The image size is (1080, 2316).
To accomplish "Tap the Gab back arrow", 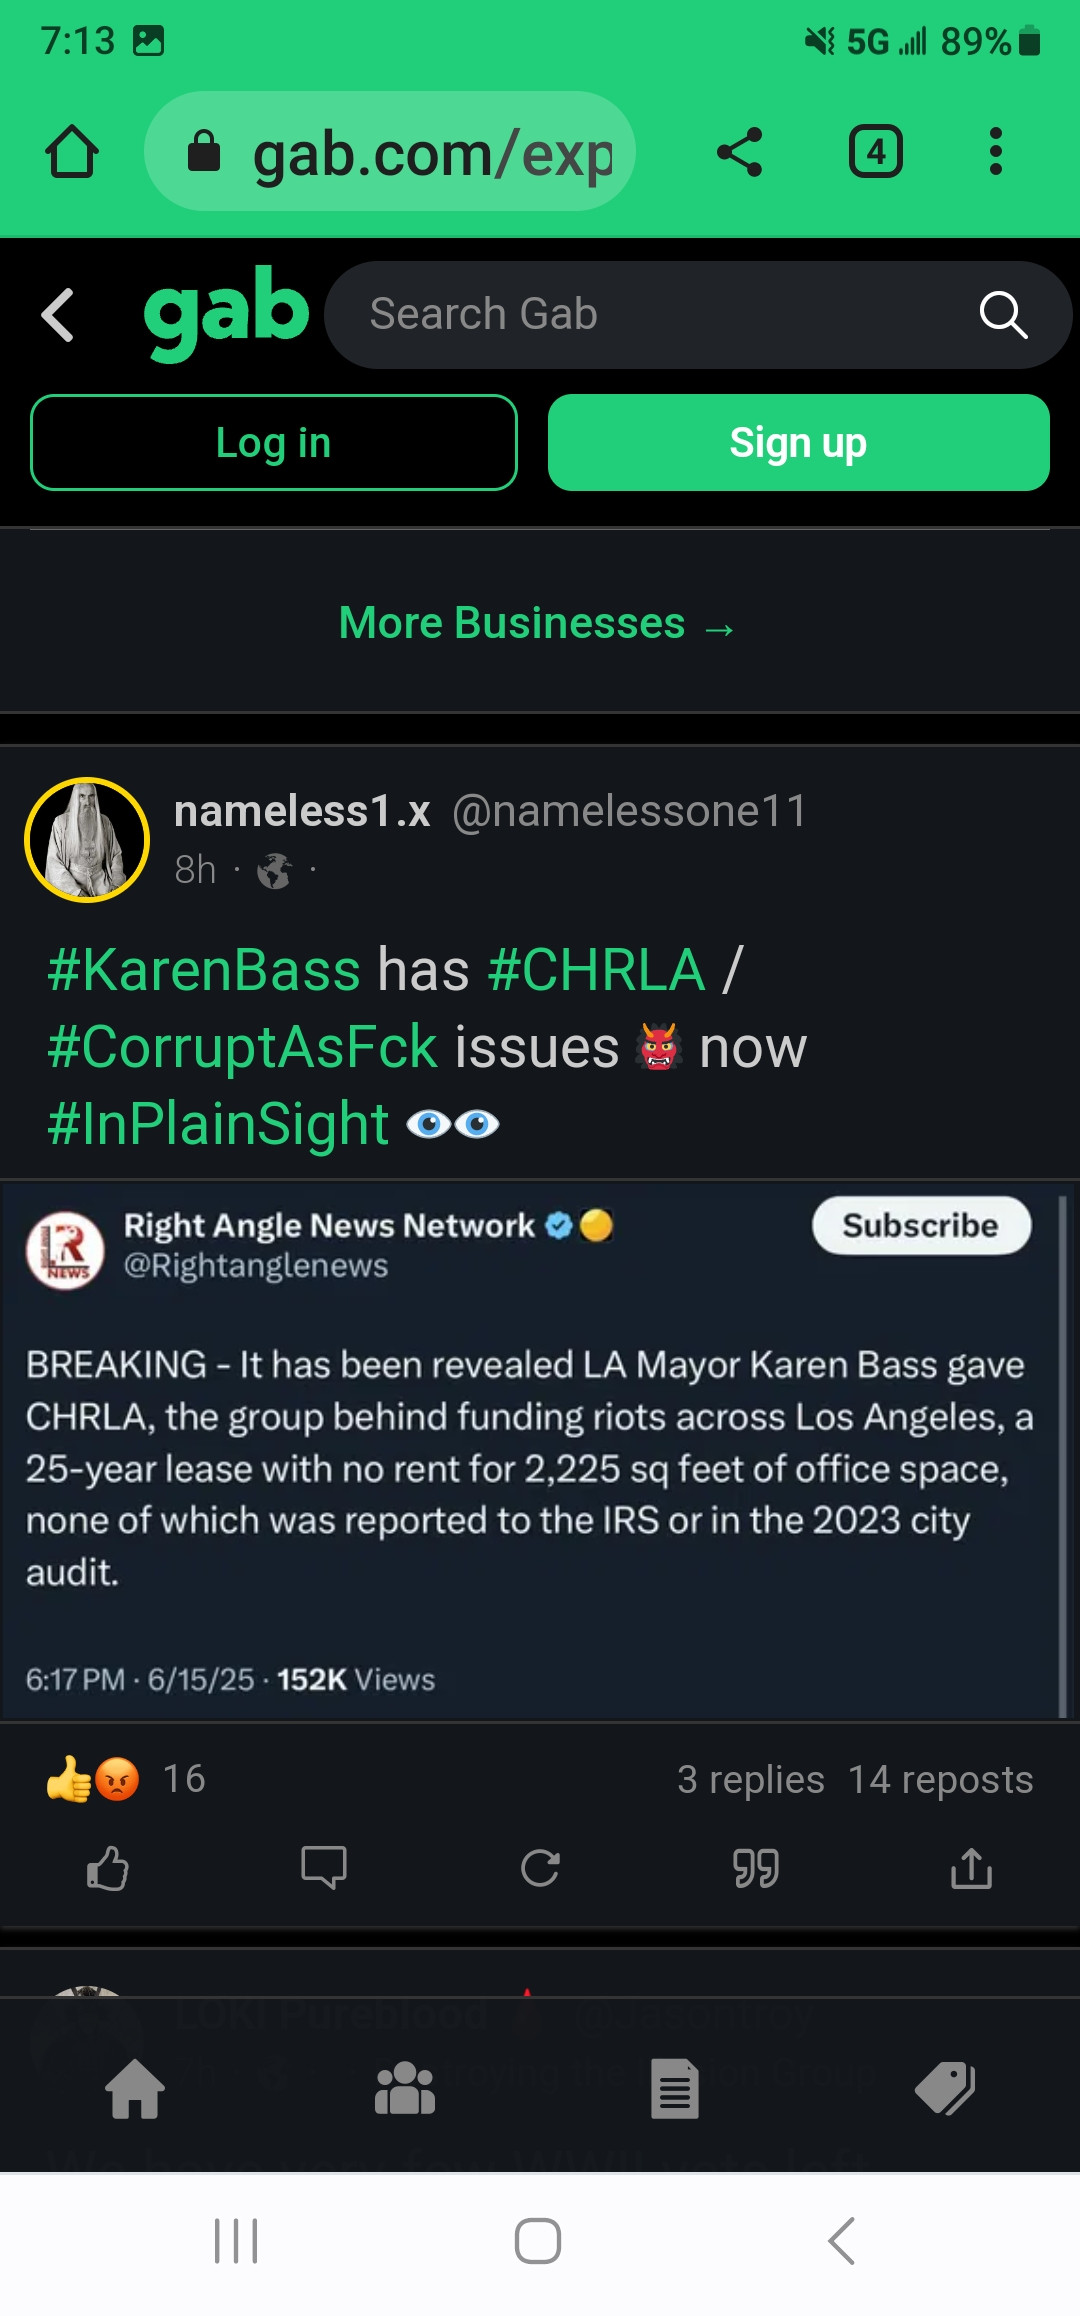I will (58, 315).
